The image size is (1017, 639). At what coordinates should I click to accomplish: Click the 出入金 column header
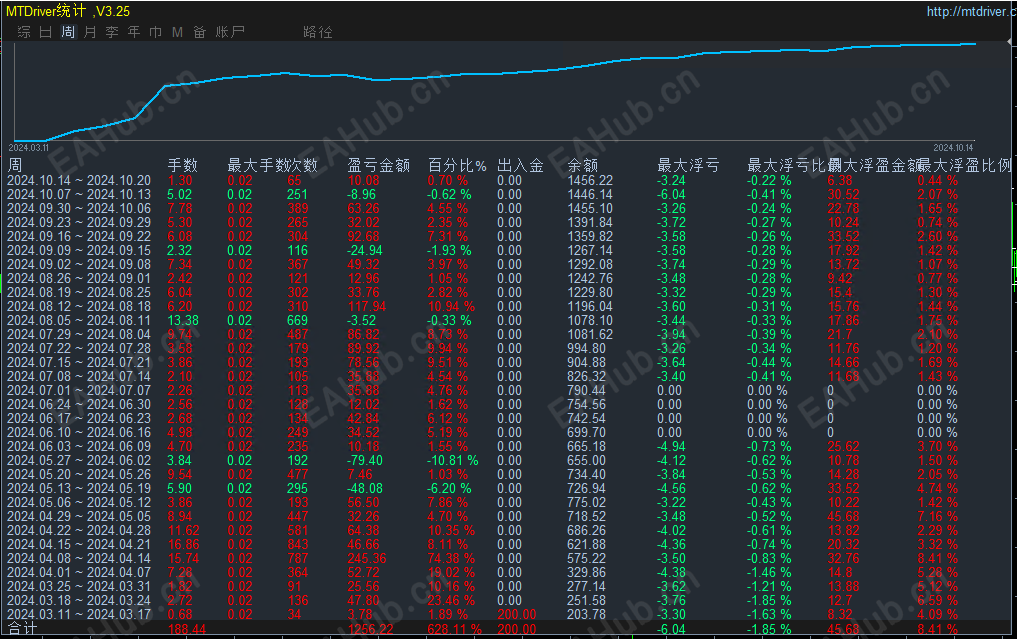(x=520, y=165)
